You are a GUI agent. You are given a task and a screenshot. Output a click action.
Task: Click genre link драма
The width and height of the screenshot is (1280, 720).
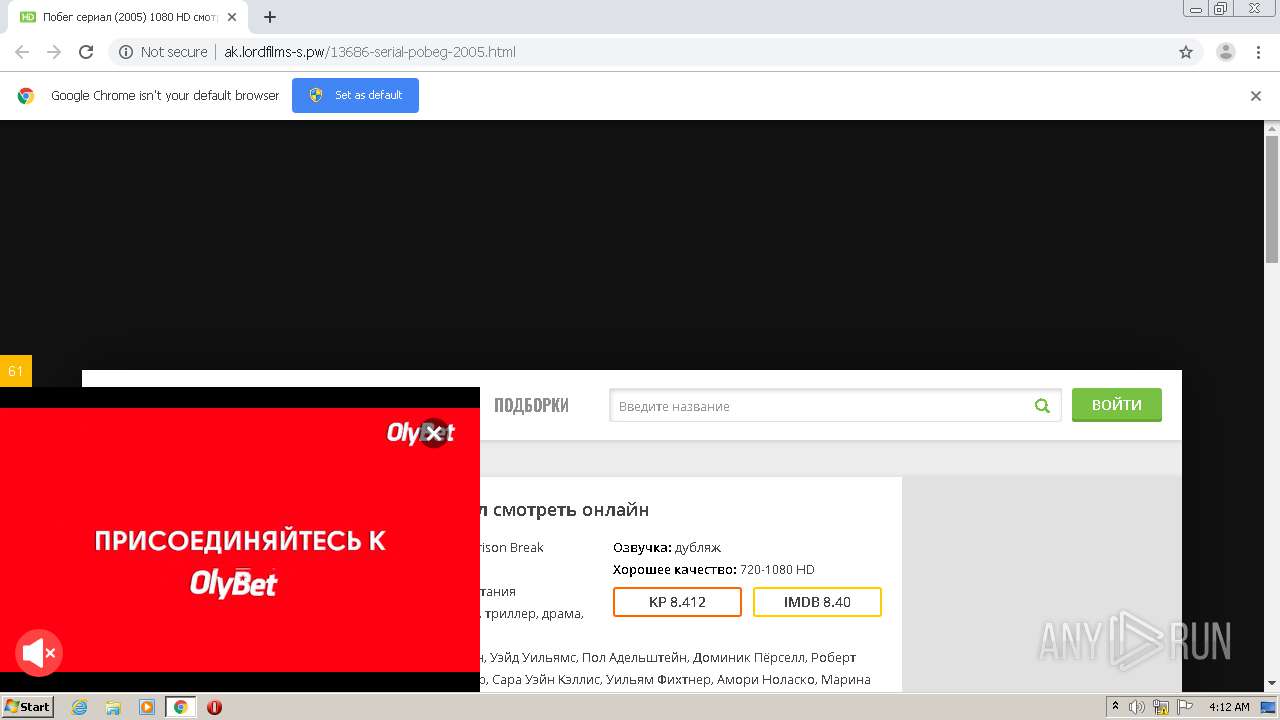[562, 613]
